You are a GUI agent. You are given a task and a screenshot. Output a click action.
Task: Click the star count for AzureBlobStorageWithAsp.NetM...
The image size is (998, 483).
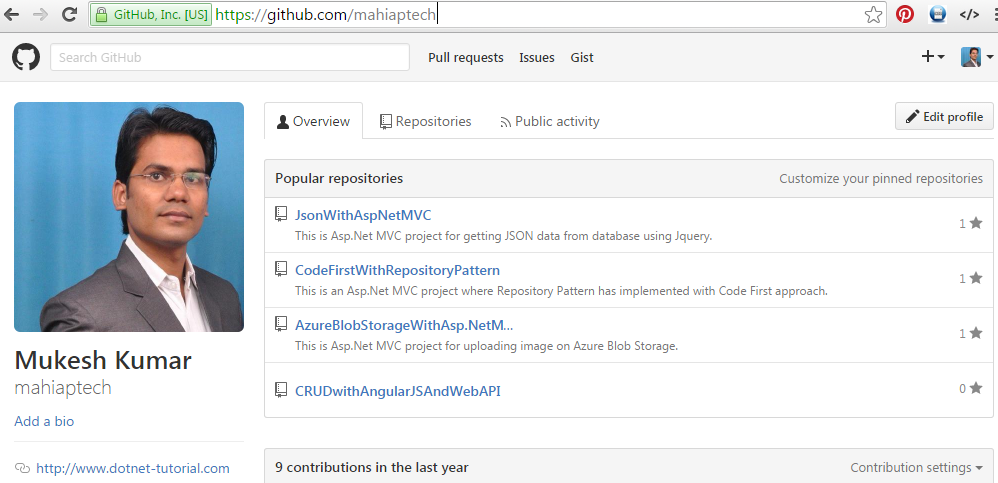(x=971, y=333)
